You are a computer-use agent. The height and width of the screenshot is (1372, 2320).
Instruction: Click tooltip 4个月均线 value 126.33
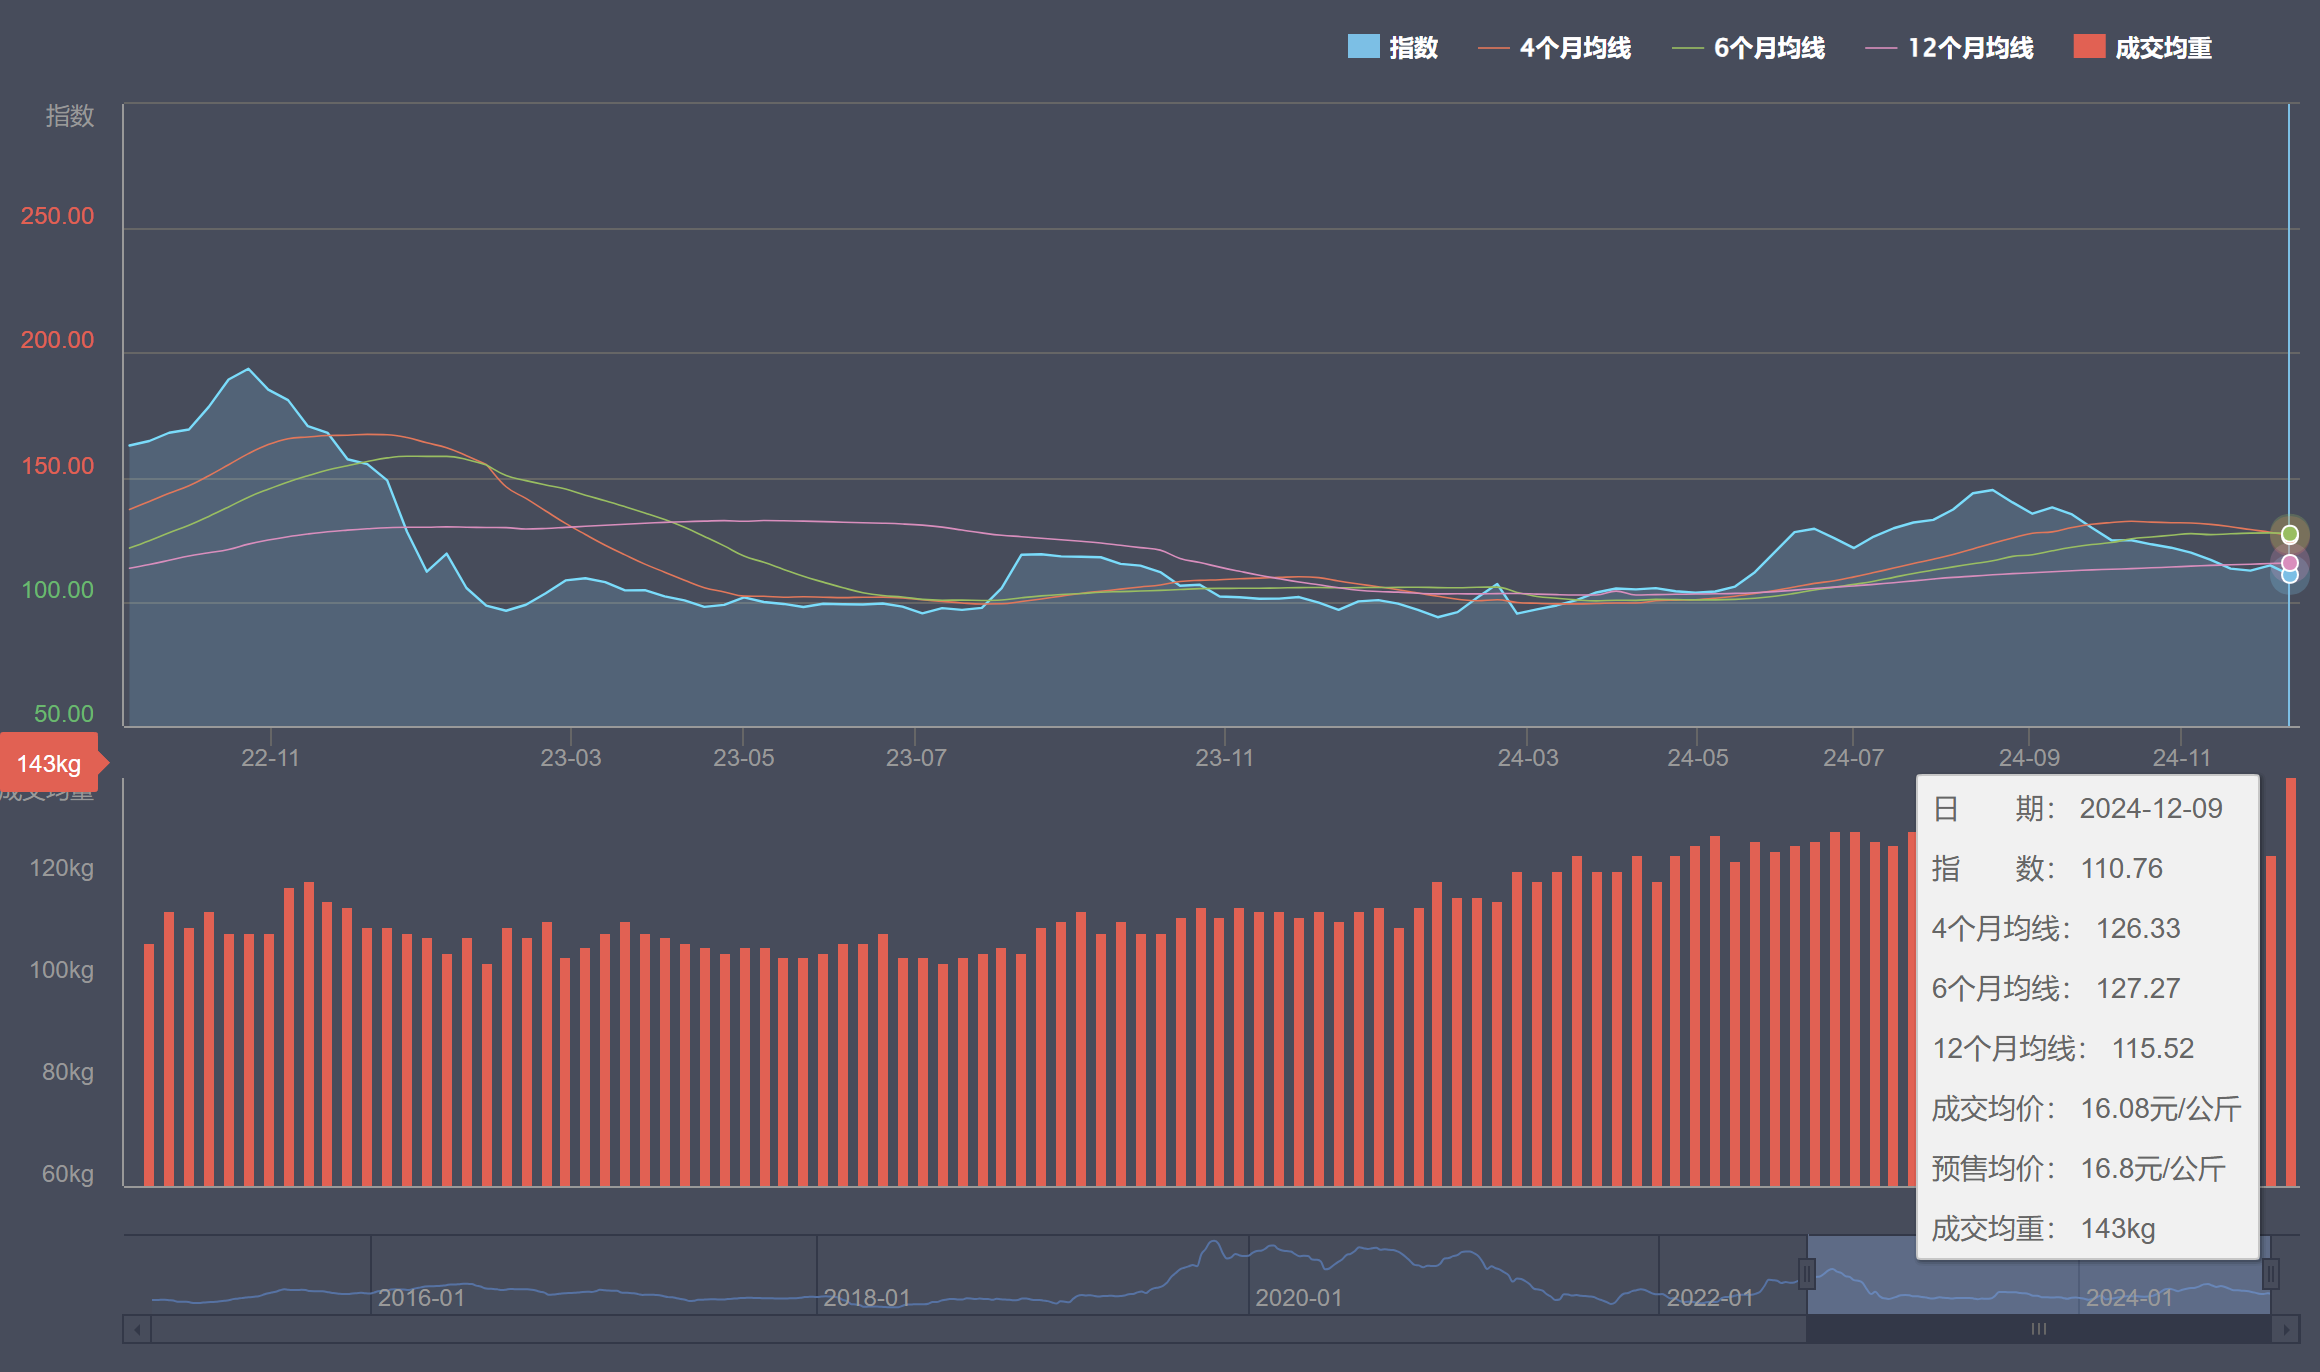(x=2138, y=928)
